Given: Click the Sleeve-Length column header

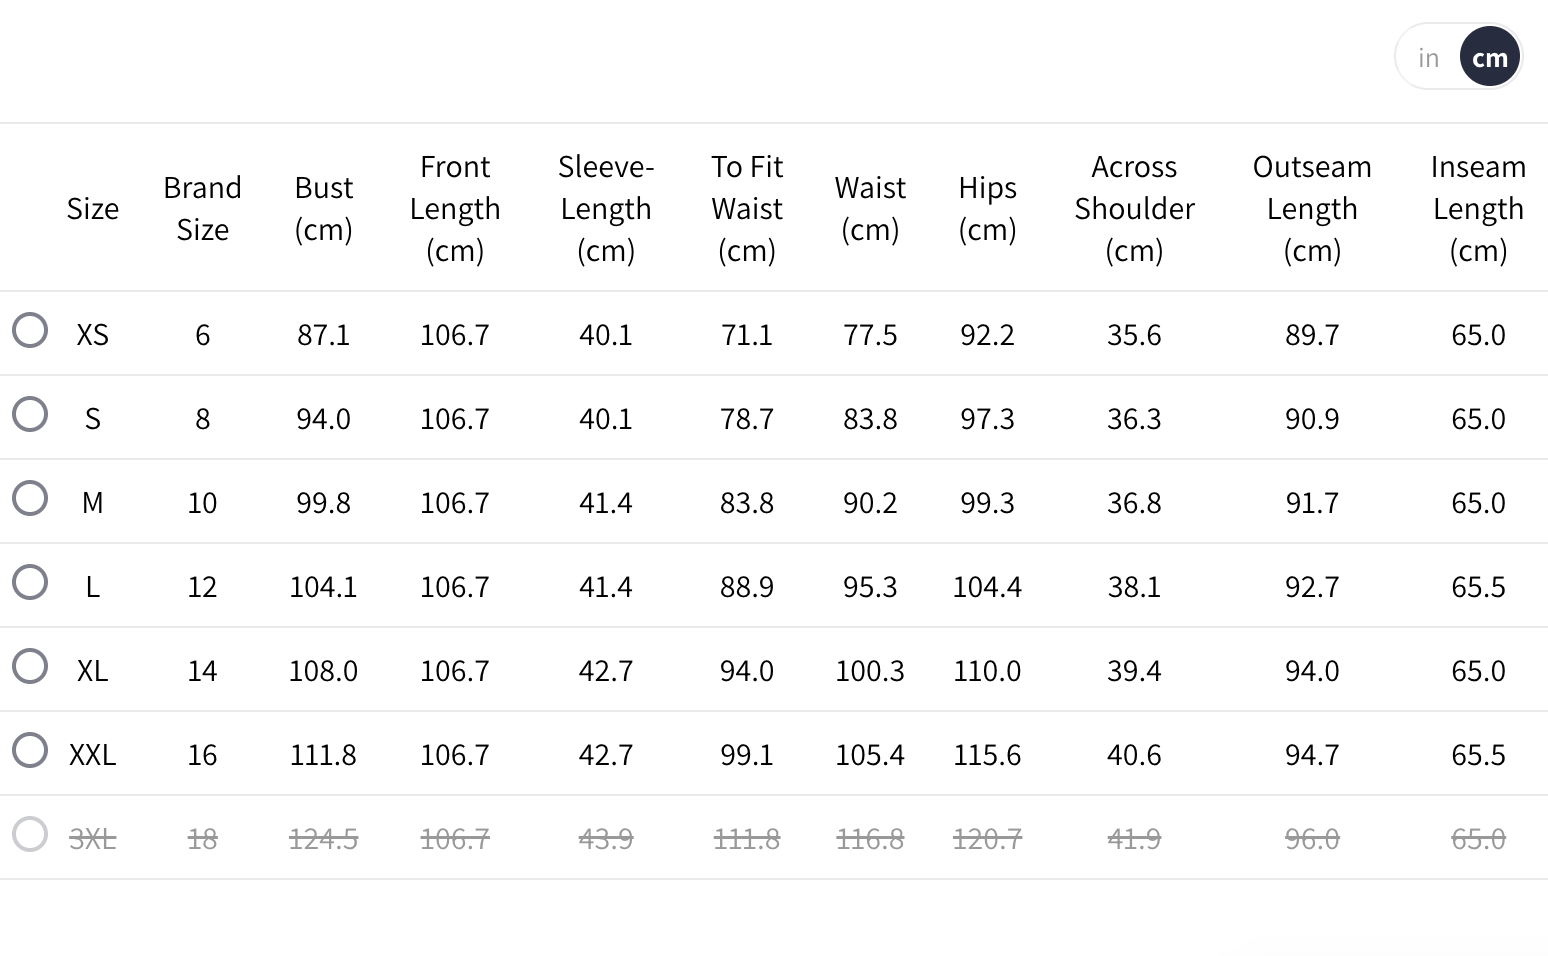Looking at the screenshot, I should [606, 209].
